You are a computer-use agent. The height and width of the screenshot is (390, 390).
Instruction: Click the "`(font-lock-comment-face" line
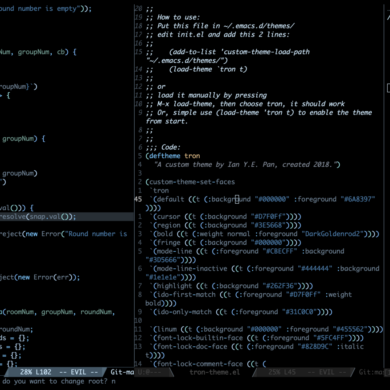(x=208, y=364)
